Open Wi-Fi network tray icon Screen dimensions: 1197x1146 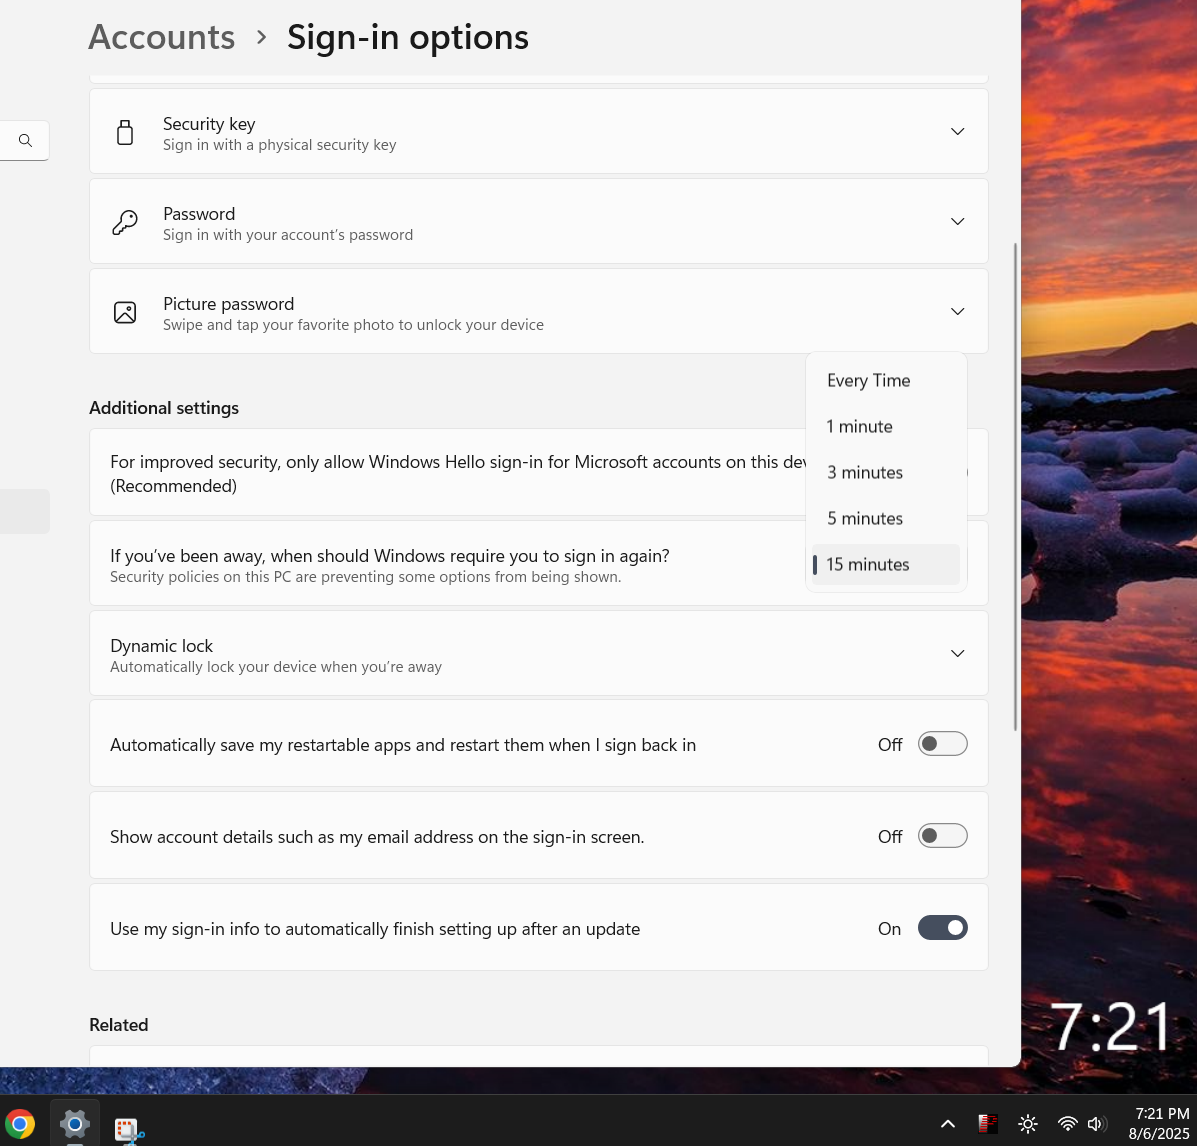pos(1067,1124)
